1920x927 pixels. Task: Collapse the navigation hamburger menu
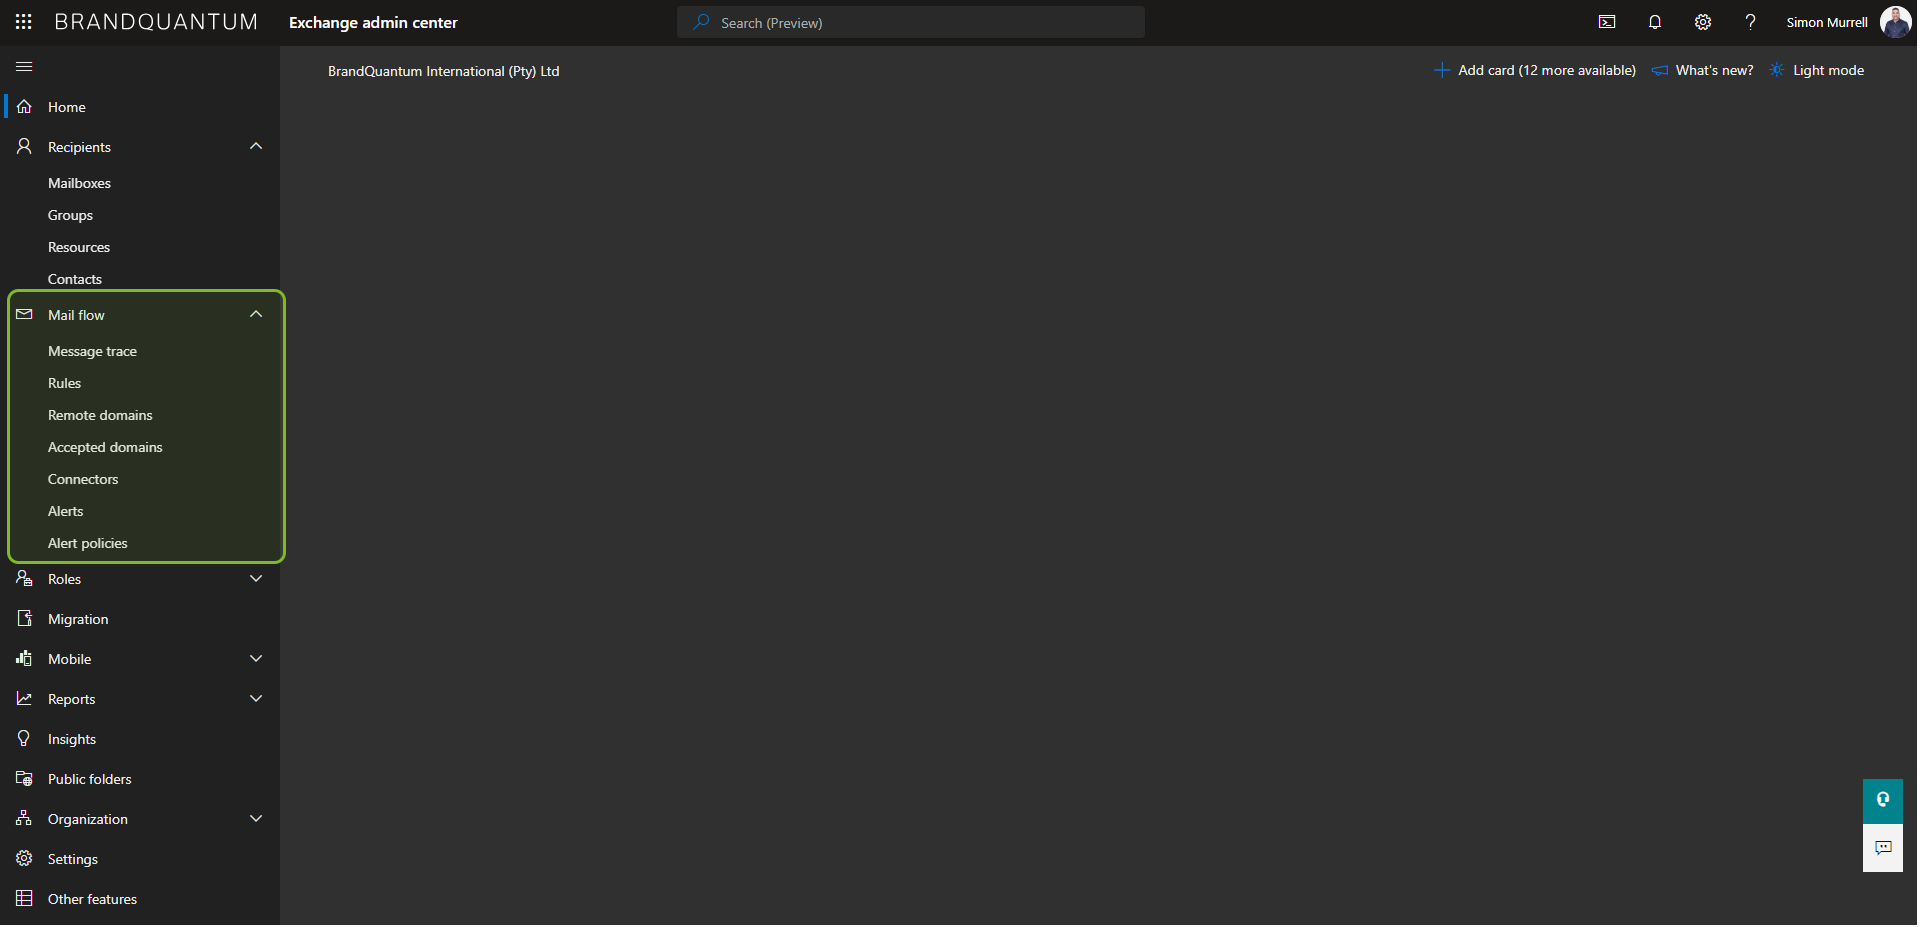click(x=24, y=67)
